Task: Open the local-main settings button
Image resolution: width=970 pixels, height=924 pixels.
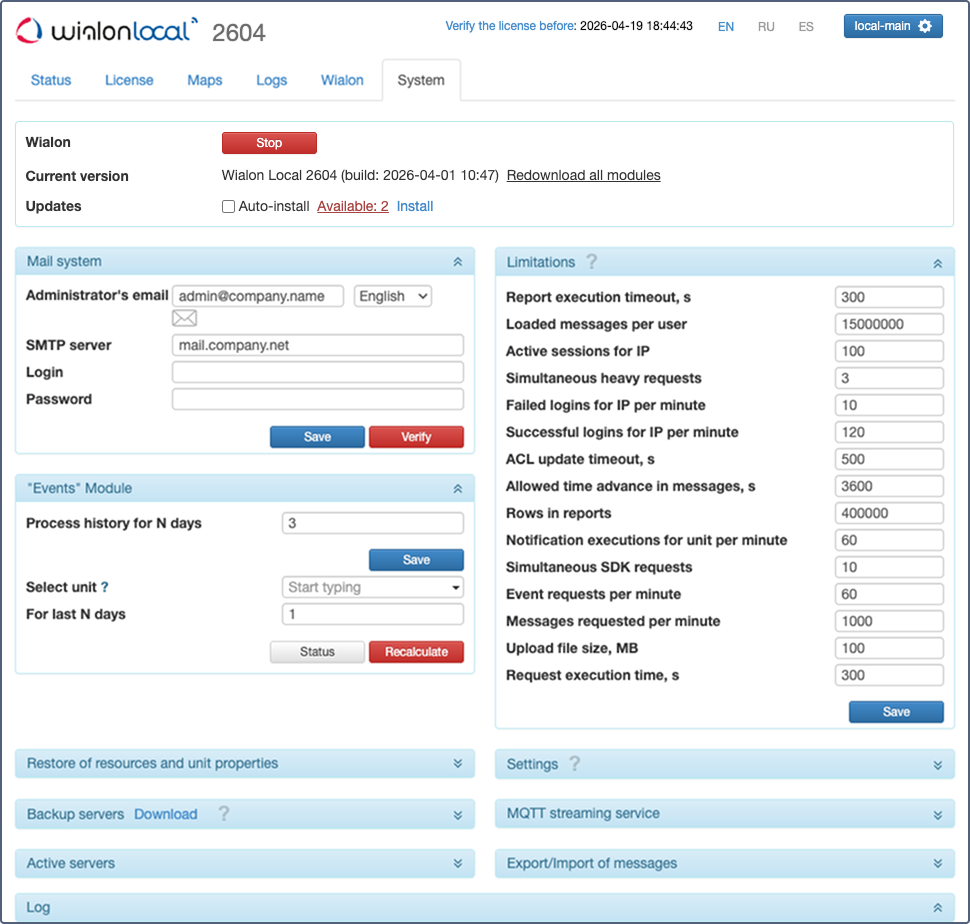Action: click(892, 26)
